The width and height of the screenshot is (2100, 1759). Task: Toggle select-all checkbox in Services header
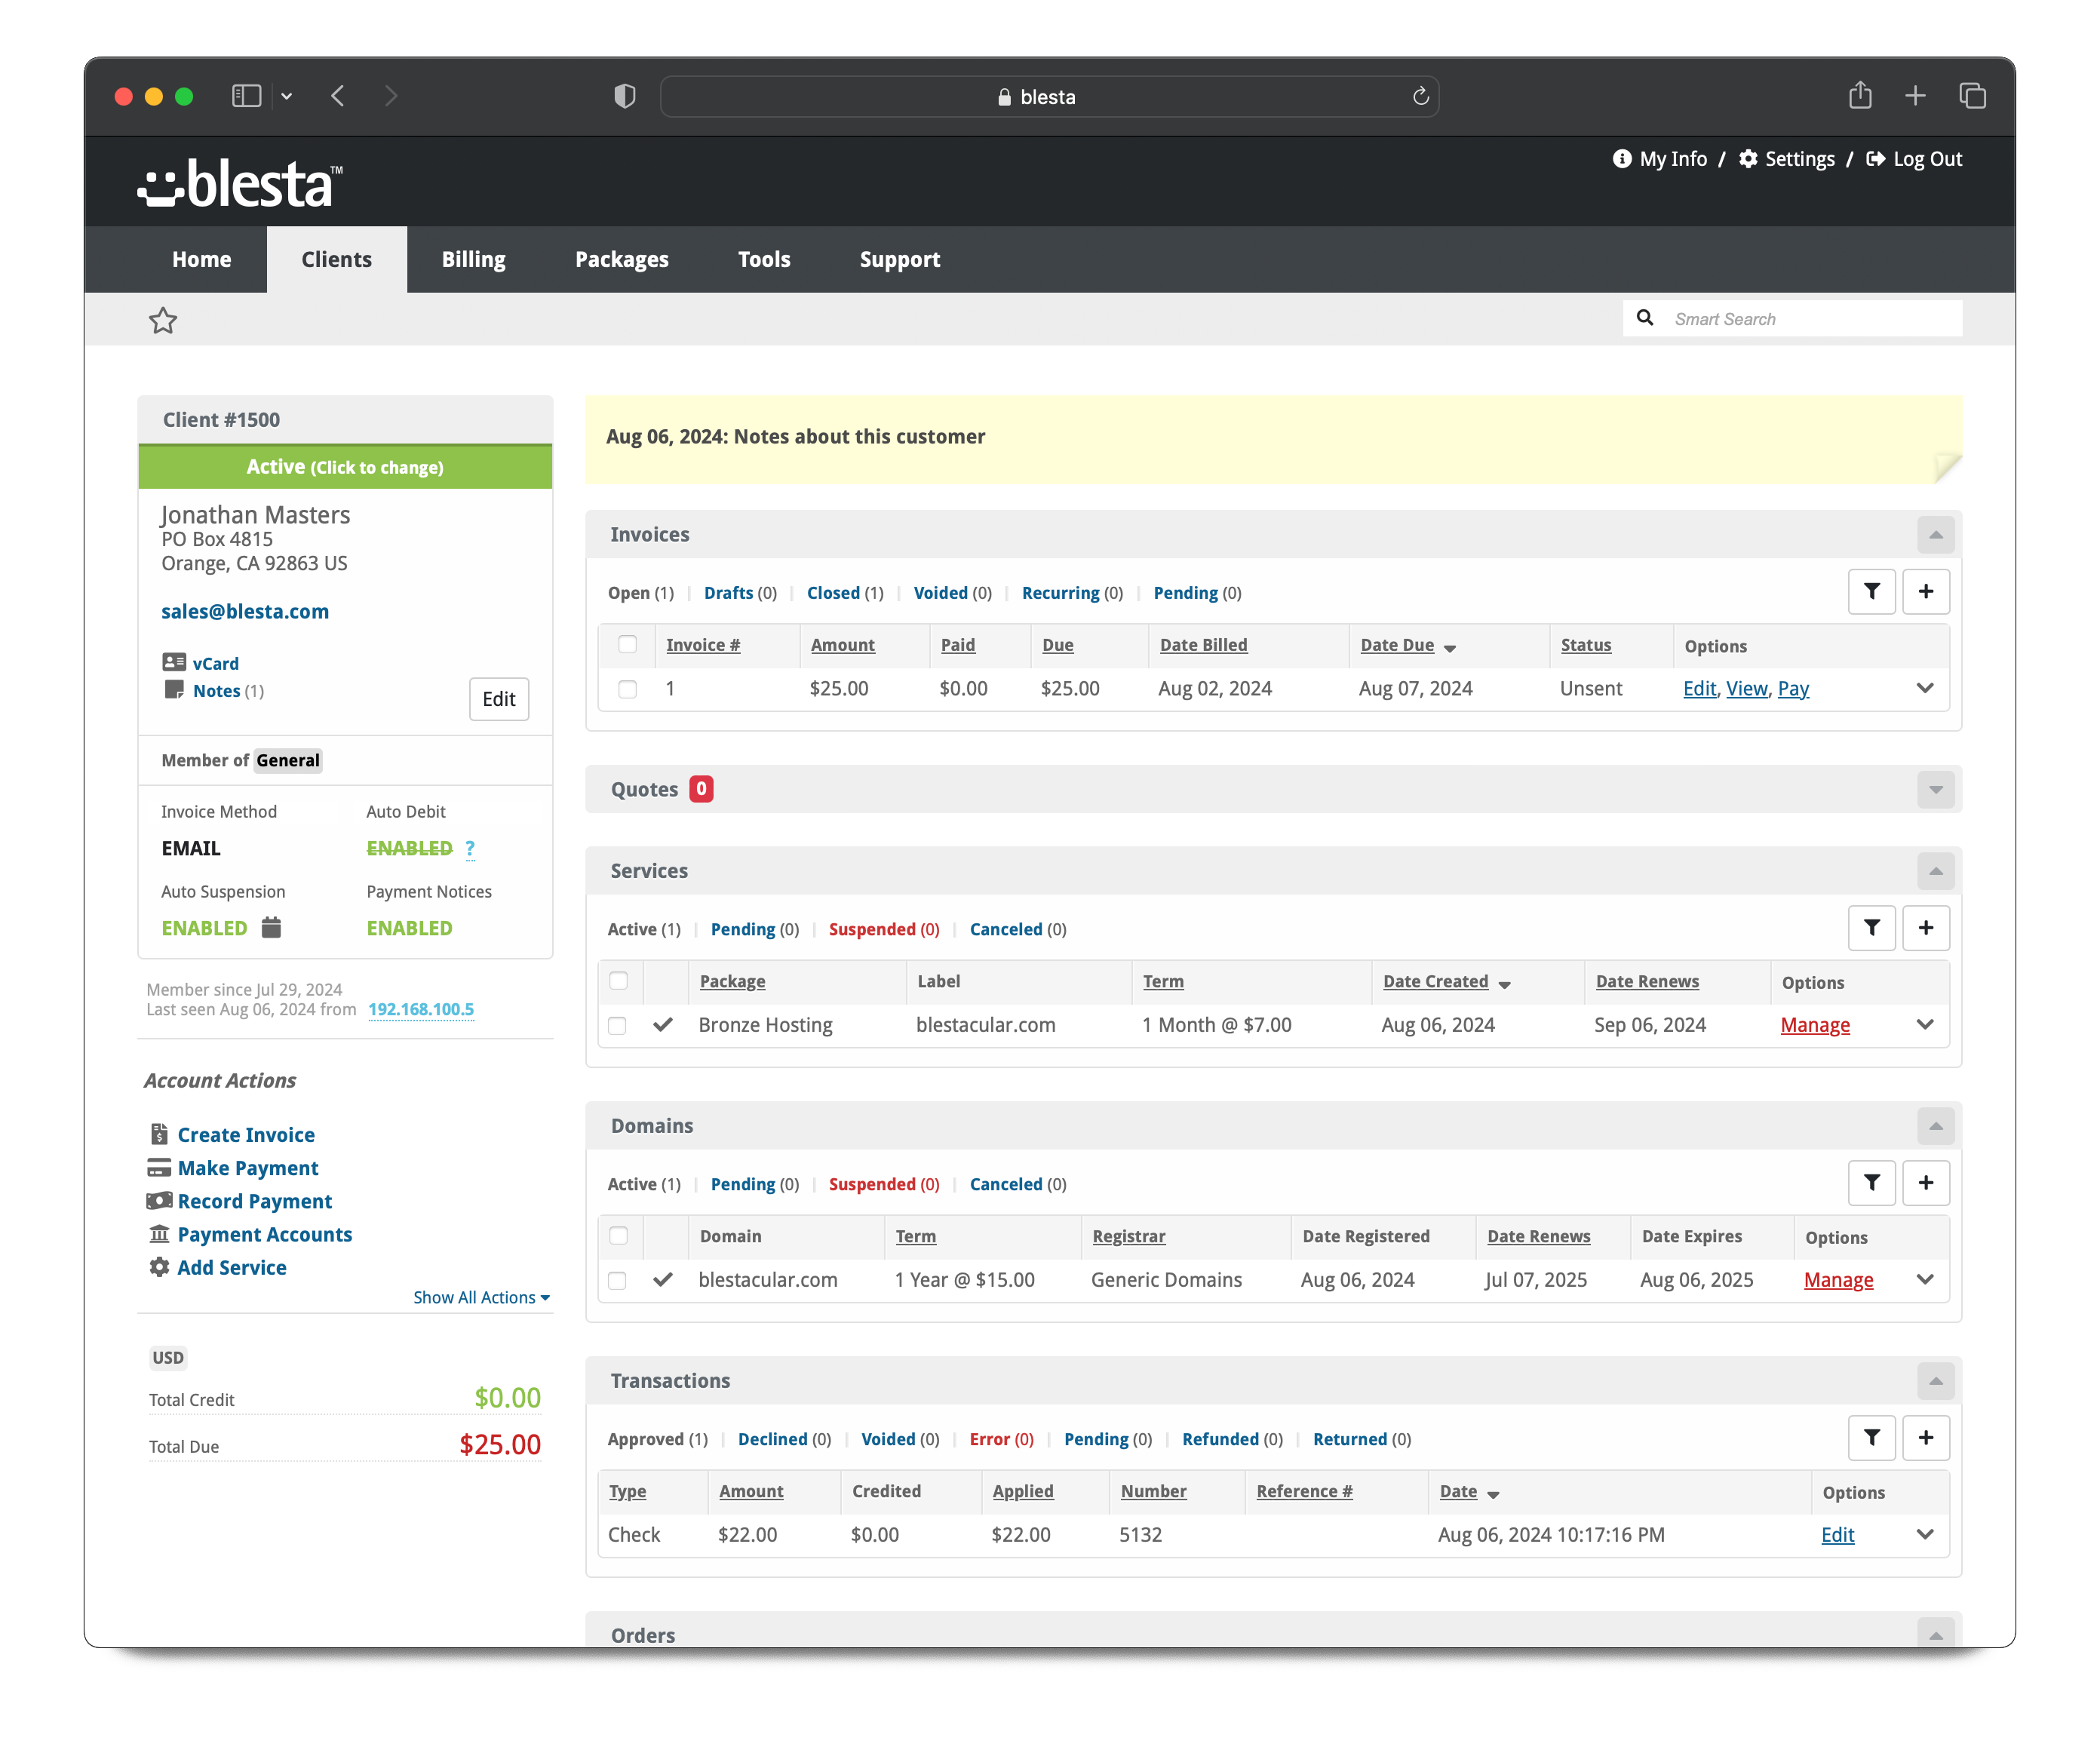[x=619, y=981]
